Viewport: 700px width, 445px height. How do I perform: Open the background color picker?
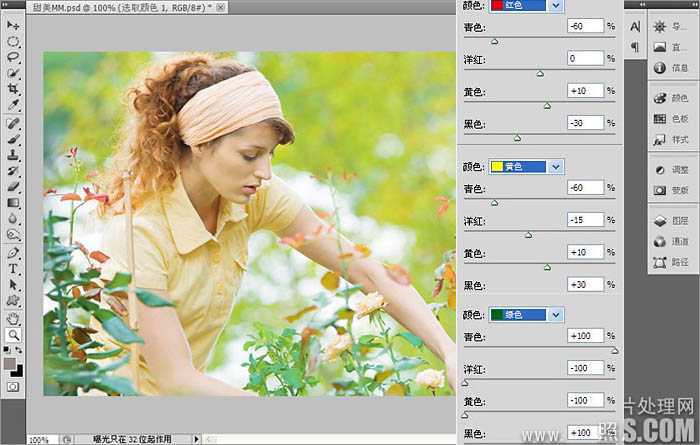[18, 371]
